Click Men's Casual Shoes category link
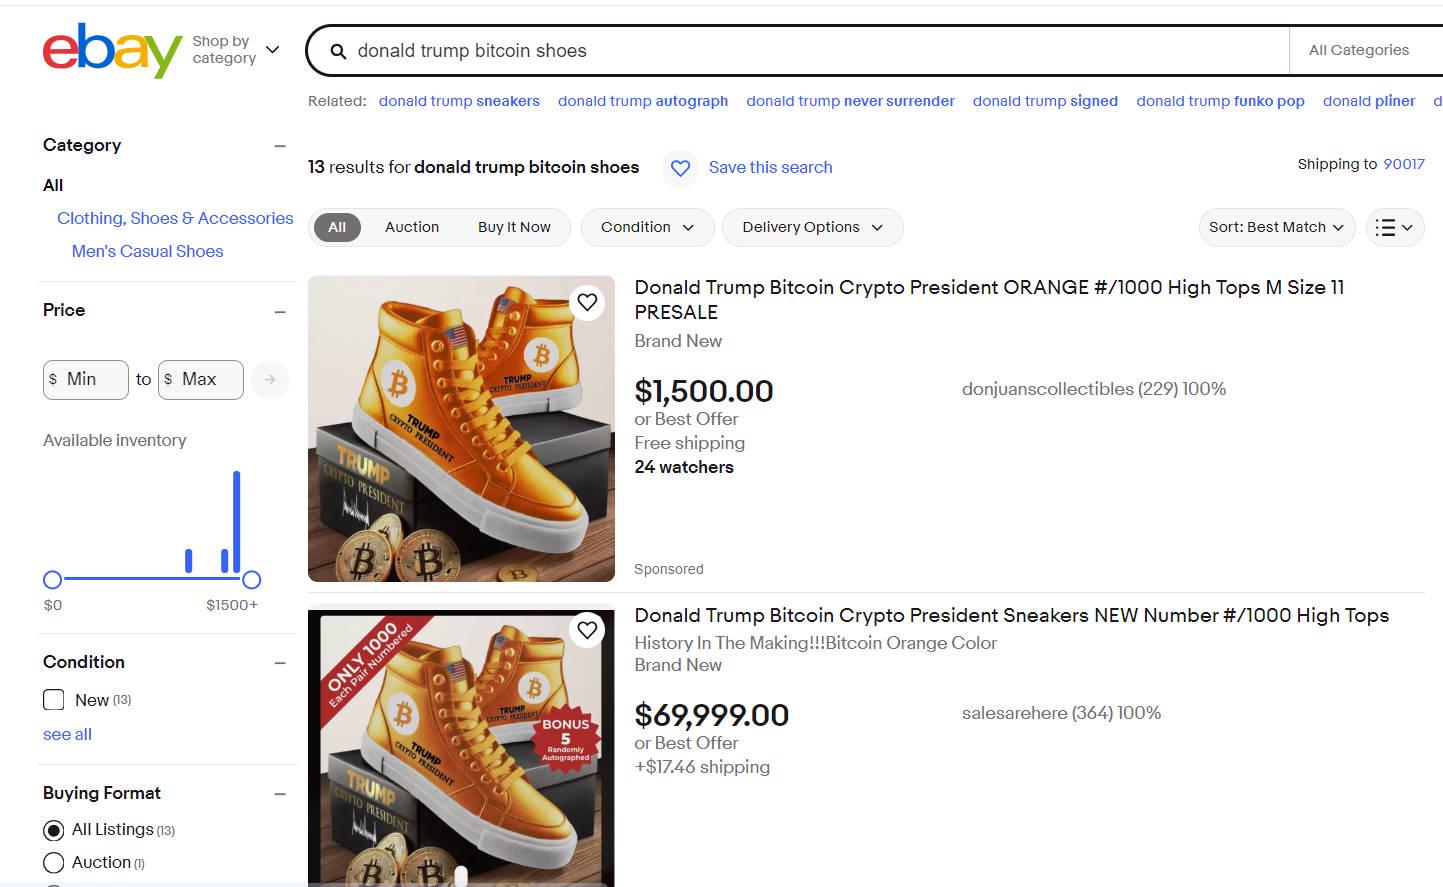This screenshot has width=1443, height=887. point(147,251)
